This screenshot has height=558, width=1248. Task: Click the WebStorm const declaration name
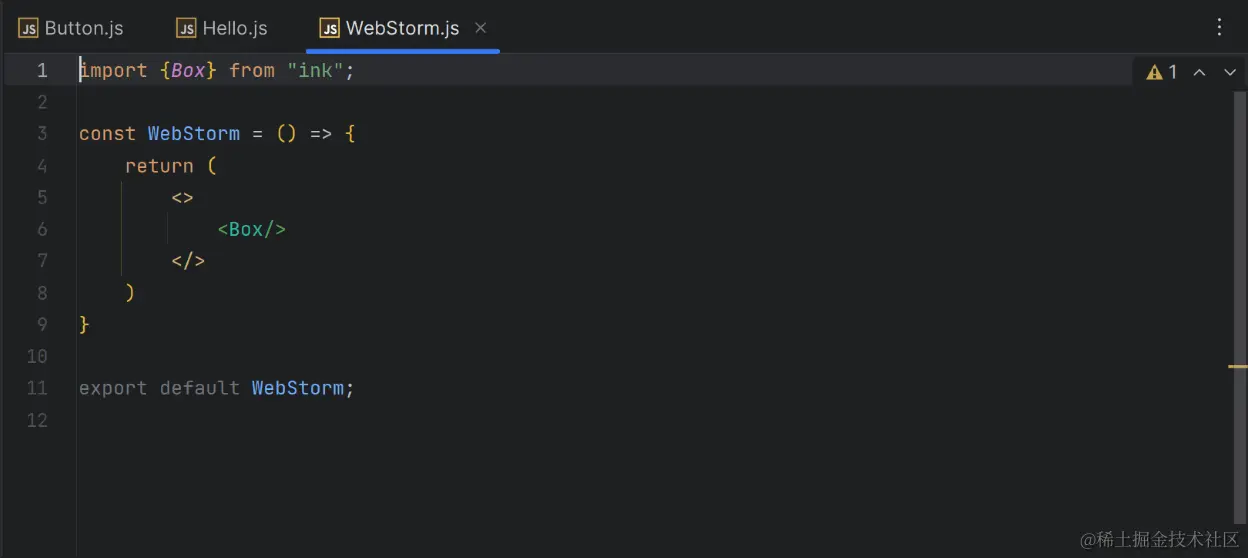(194, 133)
